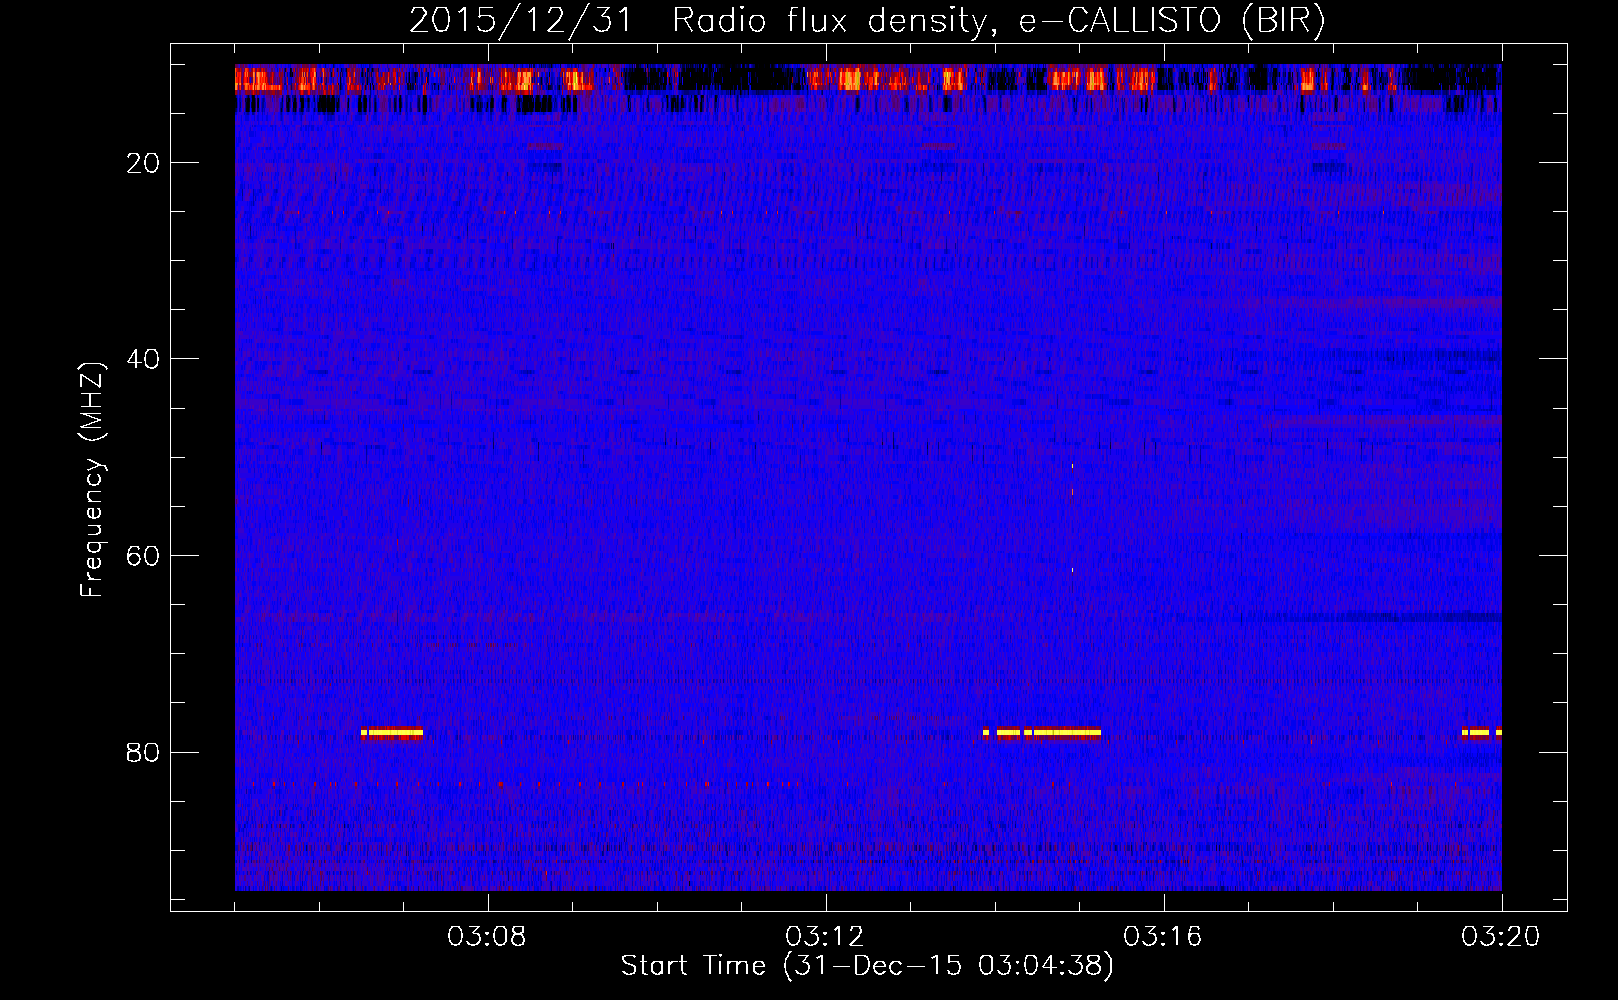Viewport: 1618px width, 1000px height.
Task: Click the plot title "Radio flux density, e-CALLISTO (BIR)"
Action: click(x=999, y=20)
